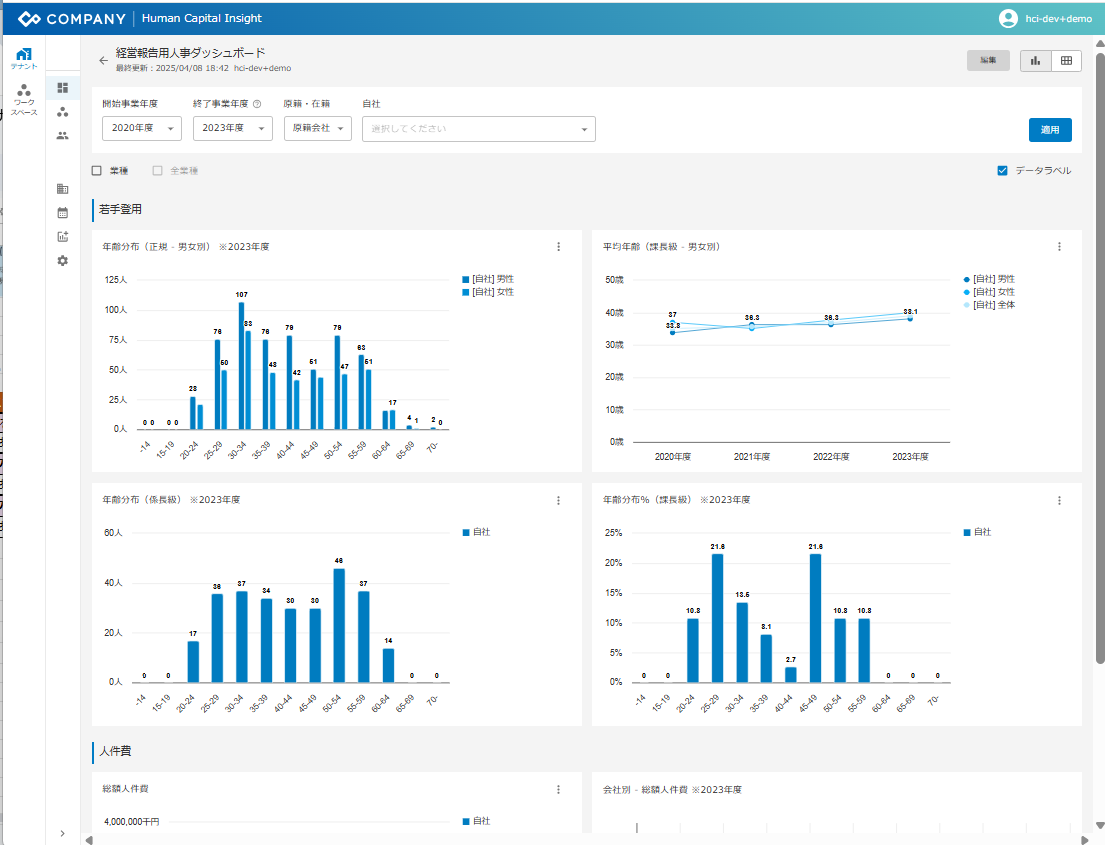Open the 開始事業年度 dropdown showing 2020年度
The width and height of the screenshot is (1106, 845).
point(142,129)
